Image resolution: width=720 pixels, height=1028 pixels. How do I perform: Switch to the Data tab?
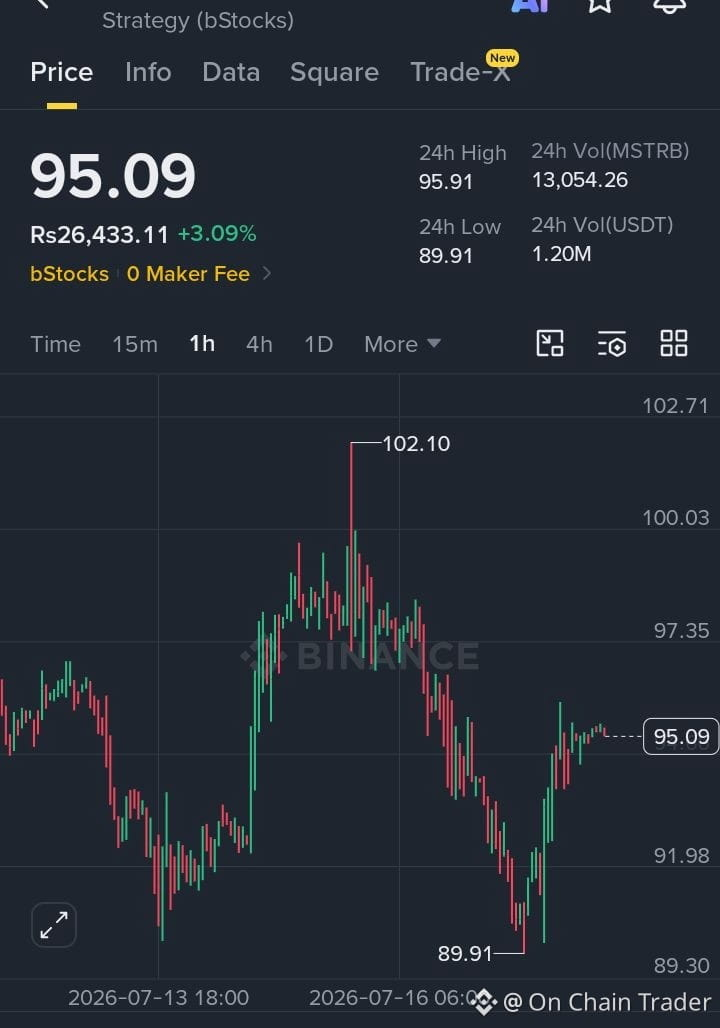click(x=231, y=72)
